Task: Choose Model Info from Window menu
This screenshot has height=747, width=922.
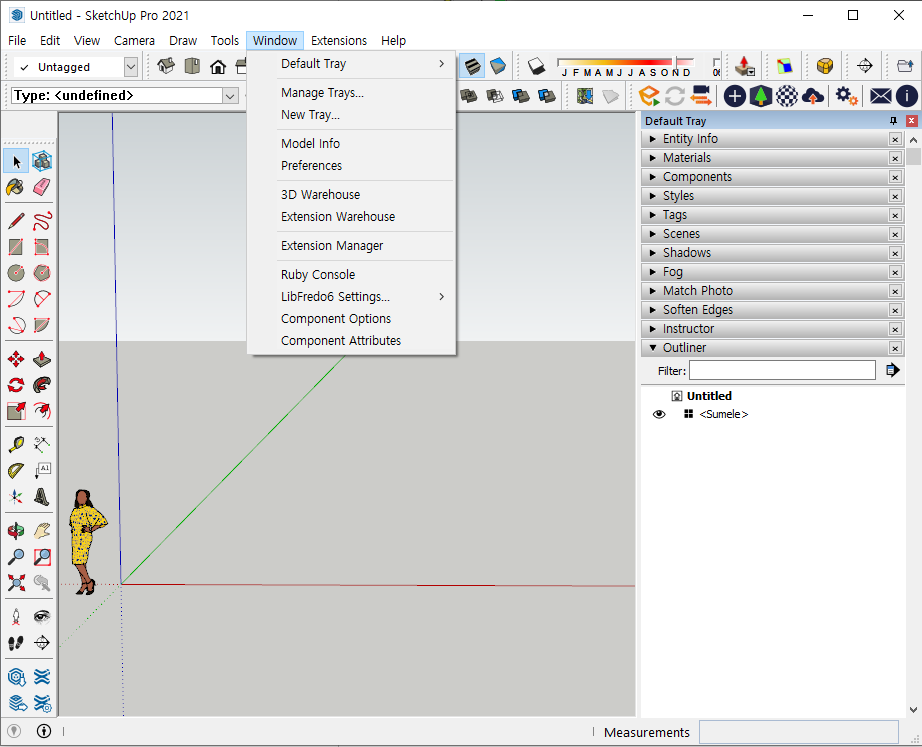Action: [x=352, y=144]
